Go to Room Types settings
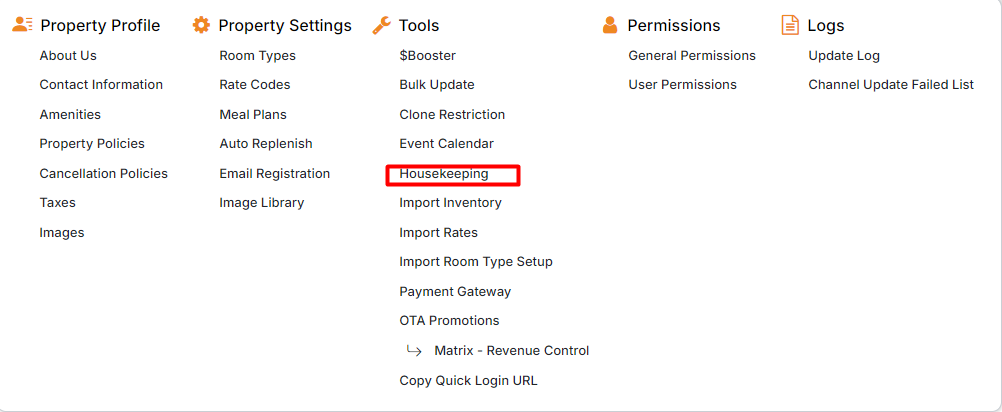Viewport: 1002px width, 412px height. (257, 56)
